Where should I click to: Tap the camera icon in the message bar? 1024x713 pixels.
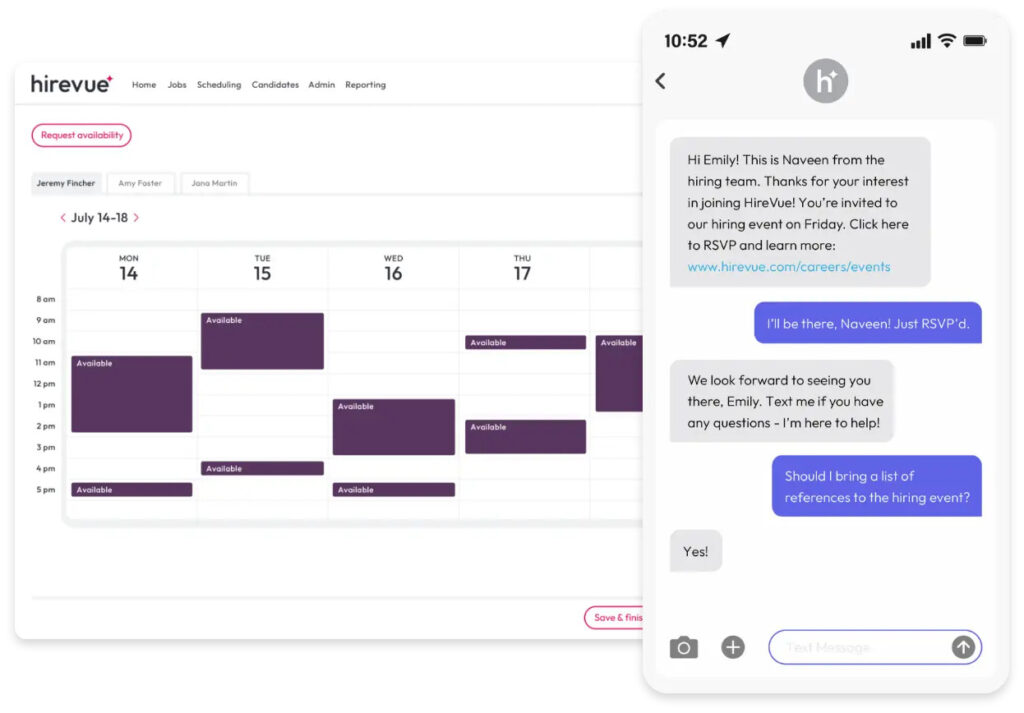coord(683,647)
